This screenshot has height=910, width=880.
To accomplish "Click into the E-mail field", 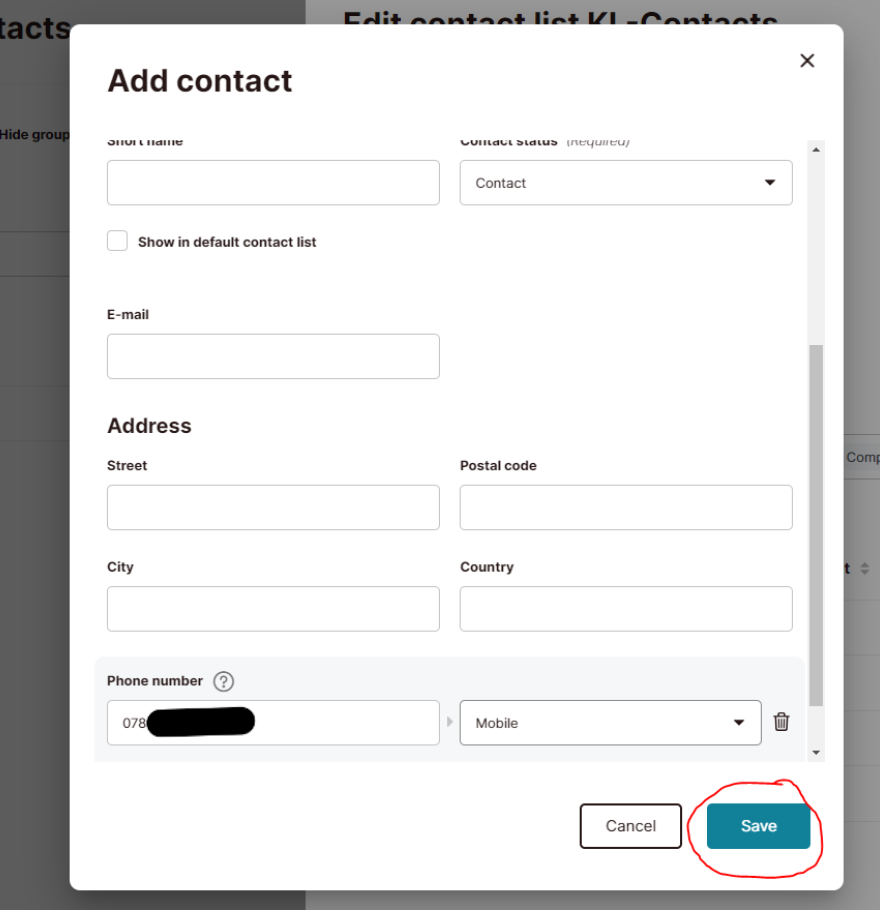I will 273,356.
